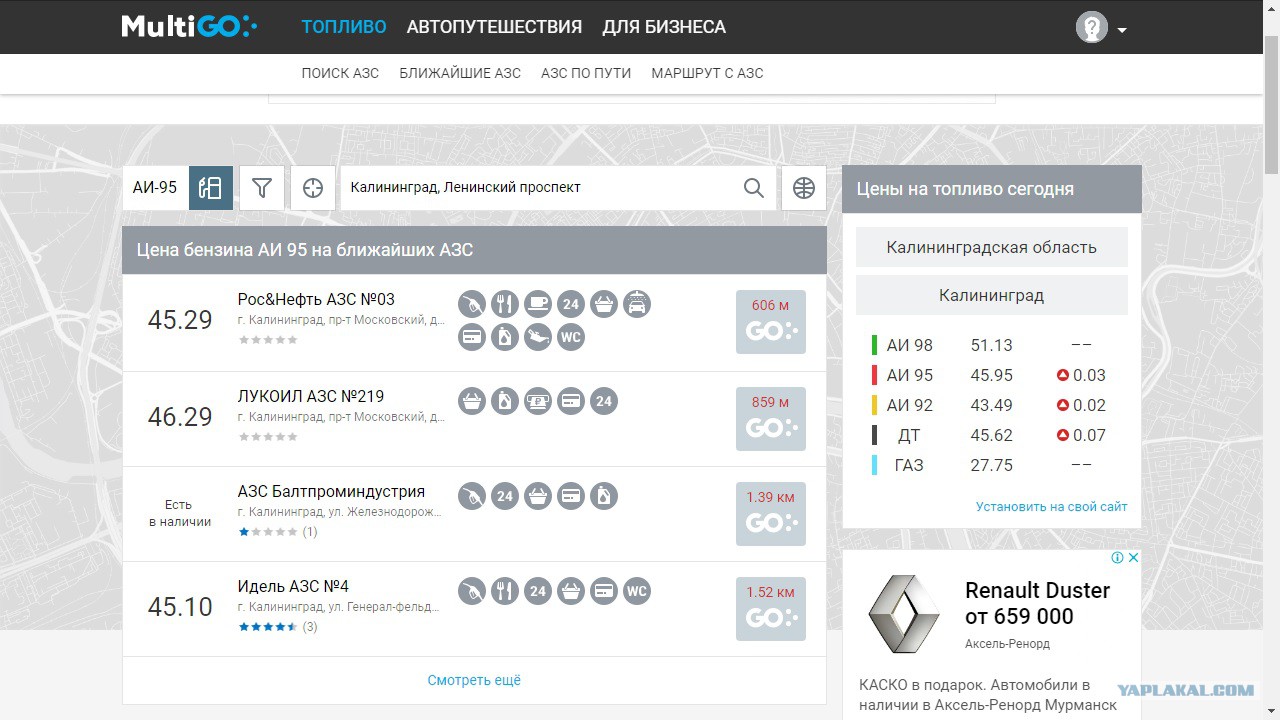Click the rating stars of Идель АЗС №4
Image resolution: width=1280 pixels, height=720 pixels.
pos(267,627)
